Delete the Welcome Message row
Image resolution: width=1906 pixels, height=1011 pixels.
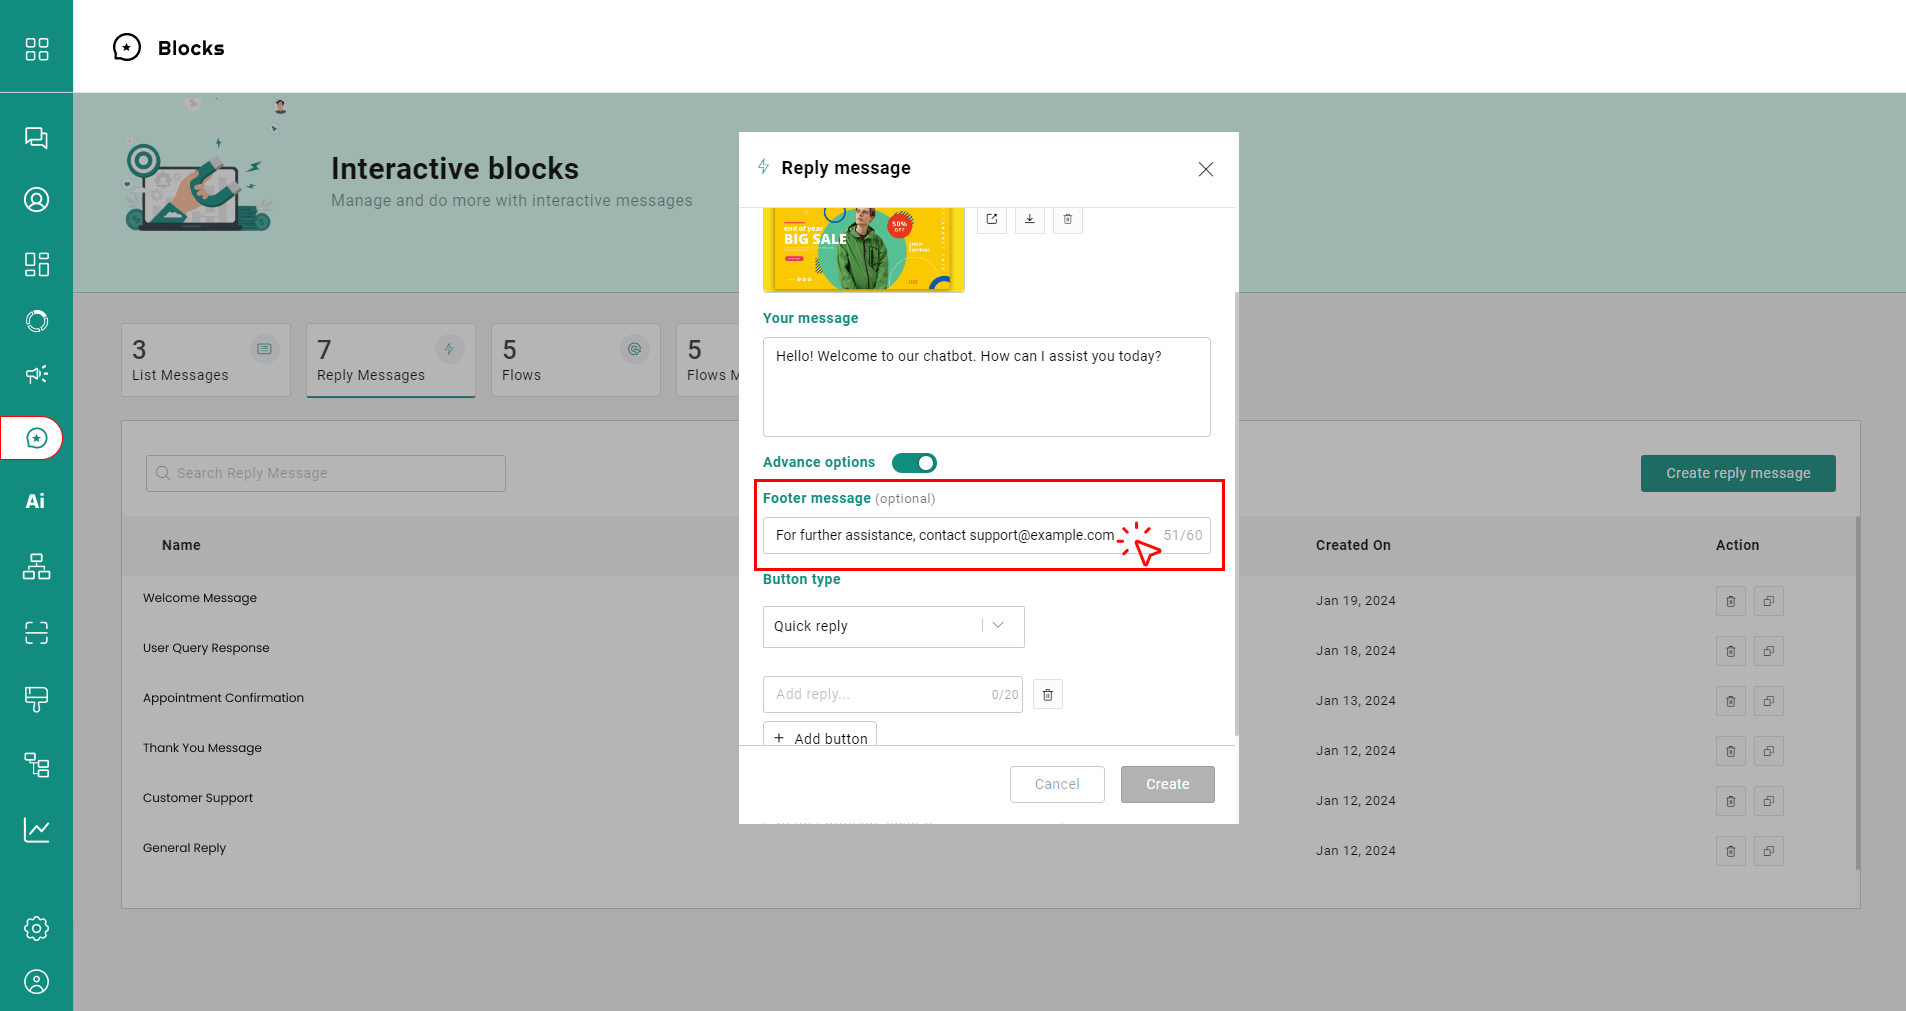1730,601
